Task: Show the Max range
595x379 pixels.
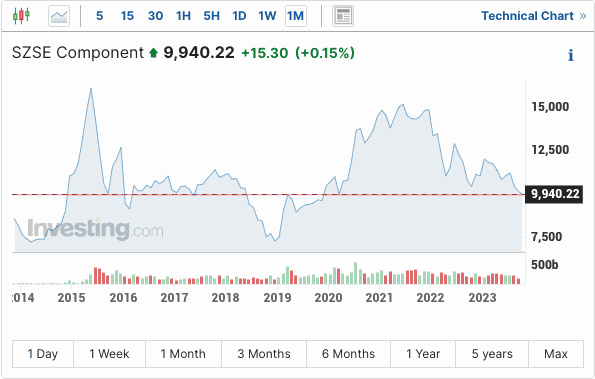Action: click(556, 354)
